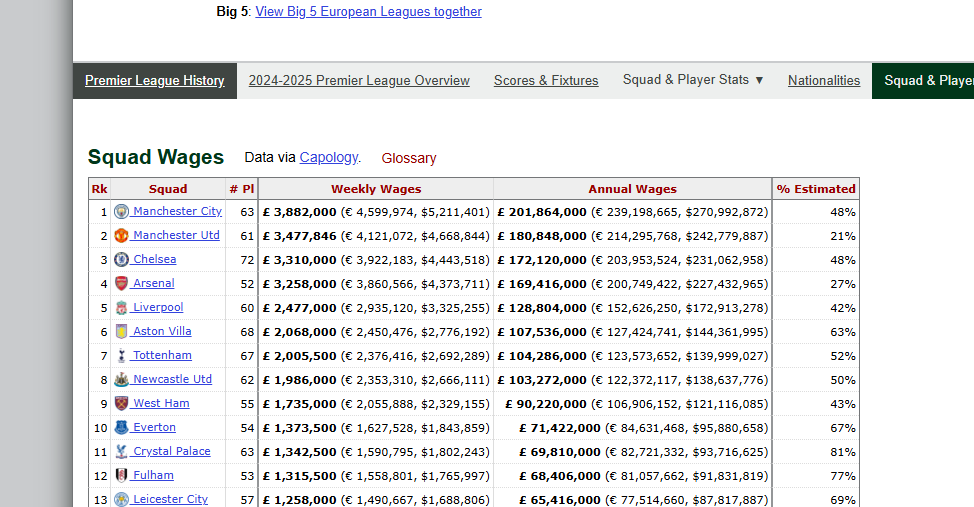Screen dimensions: 974x507
Task: Open the Premier League History tab
Action: pyautogui.click(x=155, y=81)
